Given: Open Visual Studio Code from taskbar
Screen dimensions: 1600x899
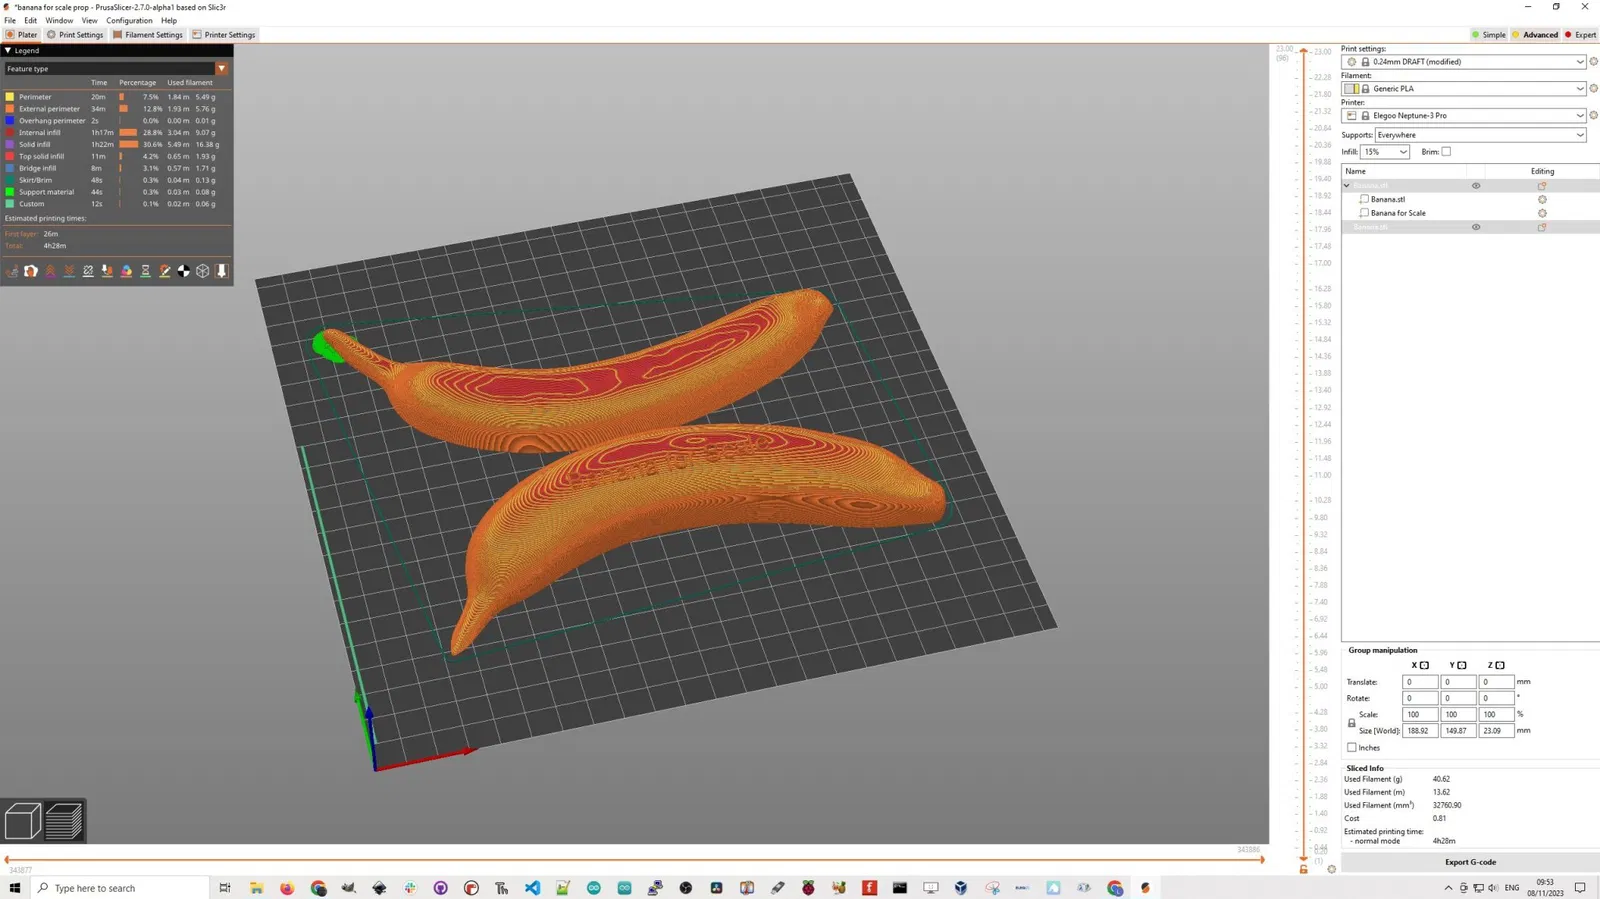Looking at the screenshot, I should (532, 888).
